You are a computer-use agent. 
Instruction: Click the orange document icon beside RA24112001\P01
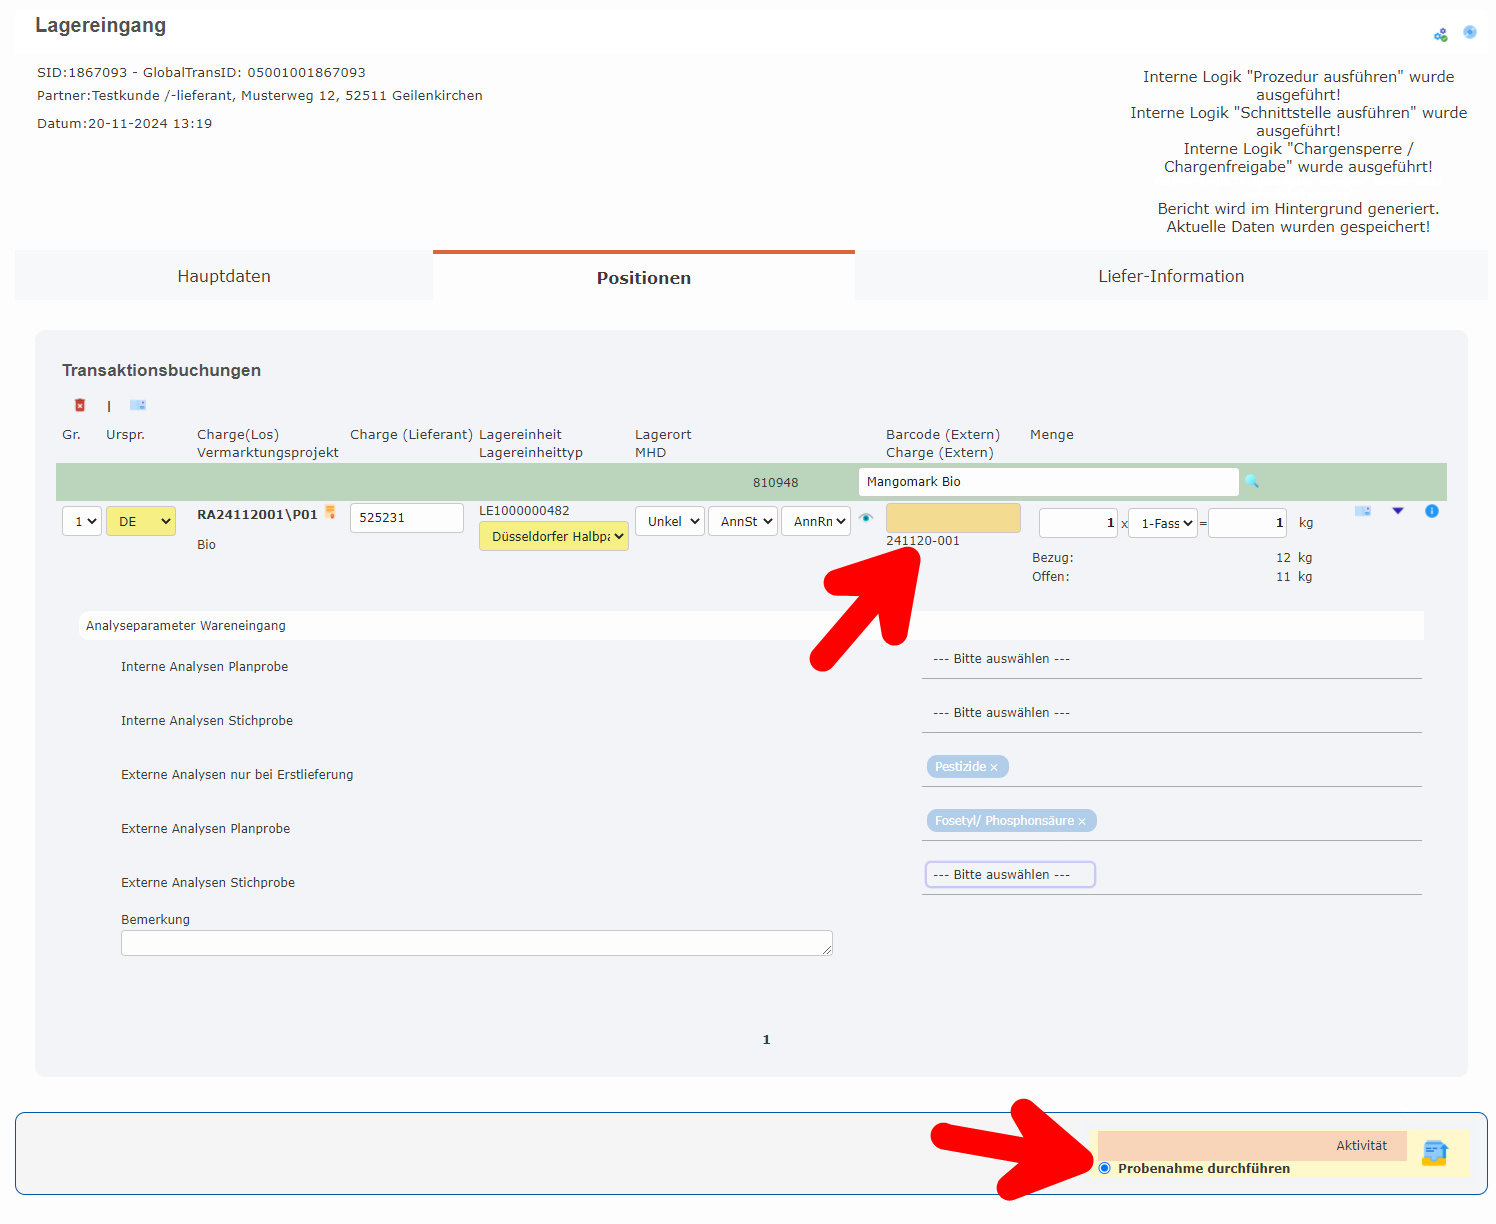point(331,513)
